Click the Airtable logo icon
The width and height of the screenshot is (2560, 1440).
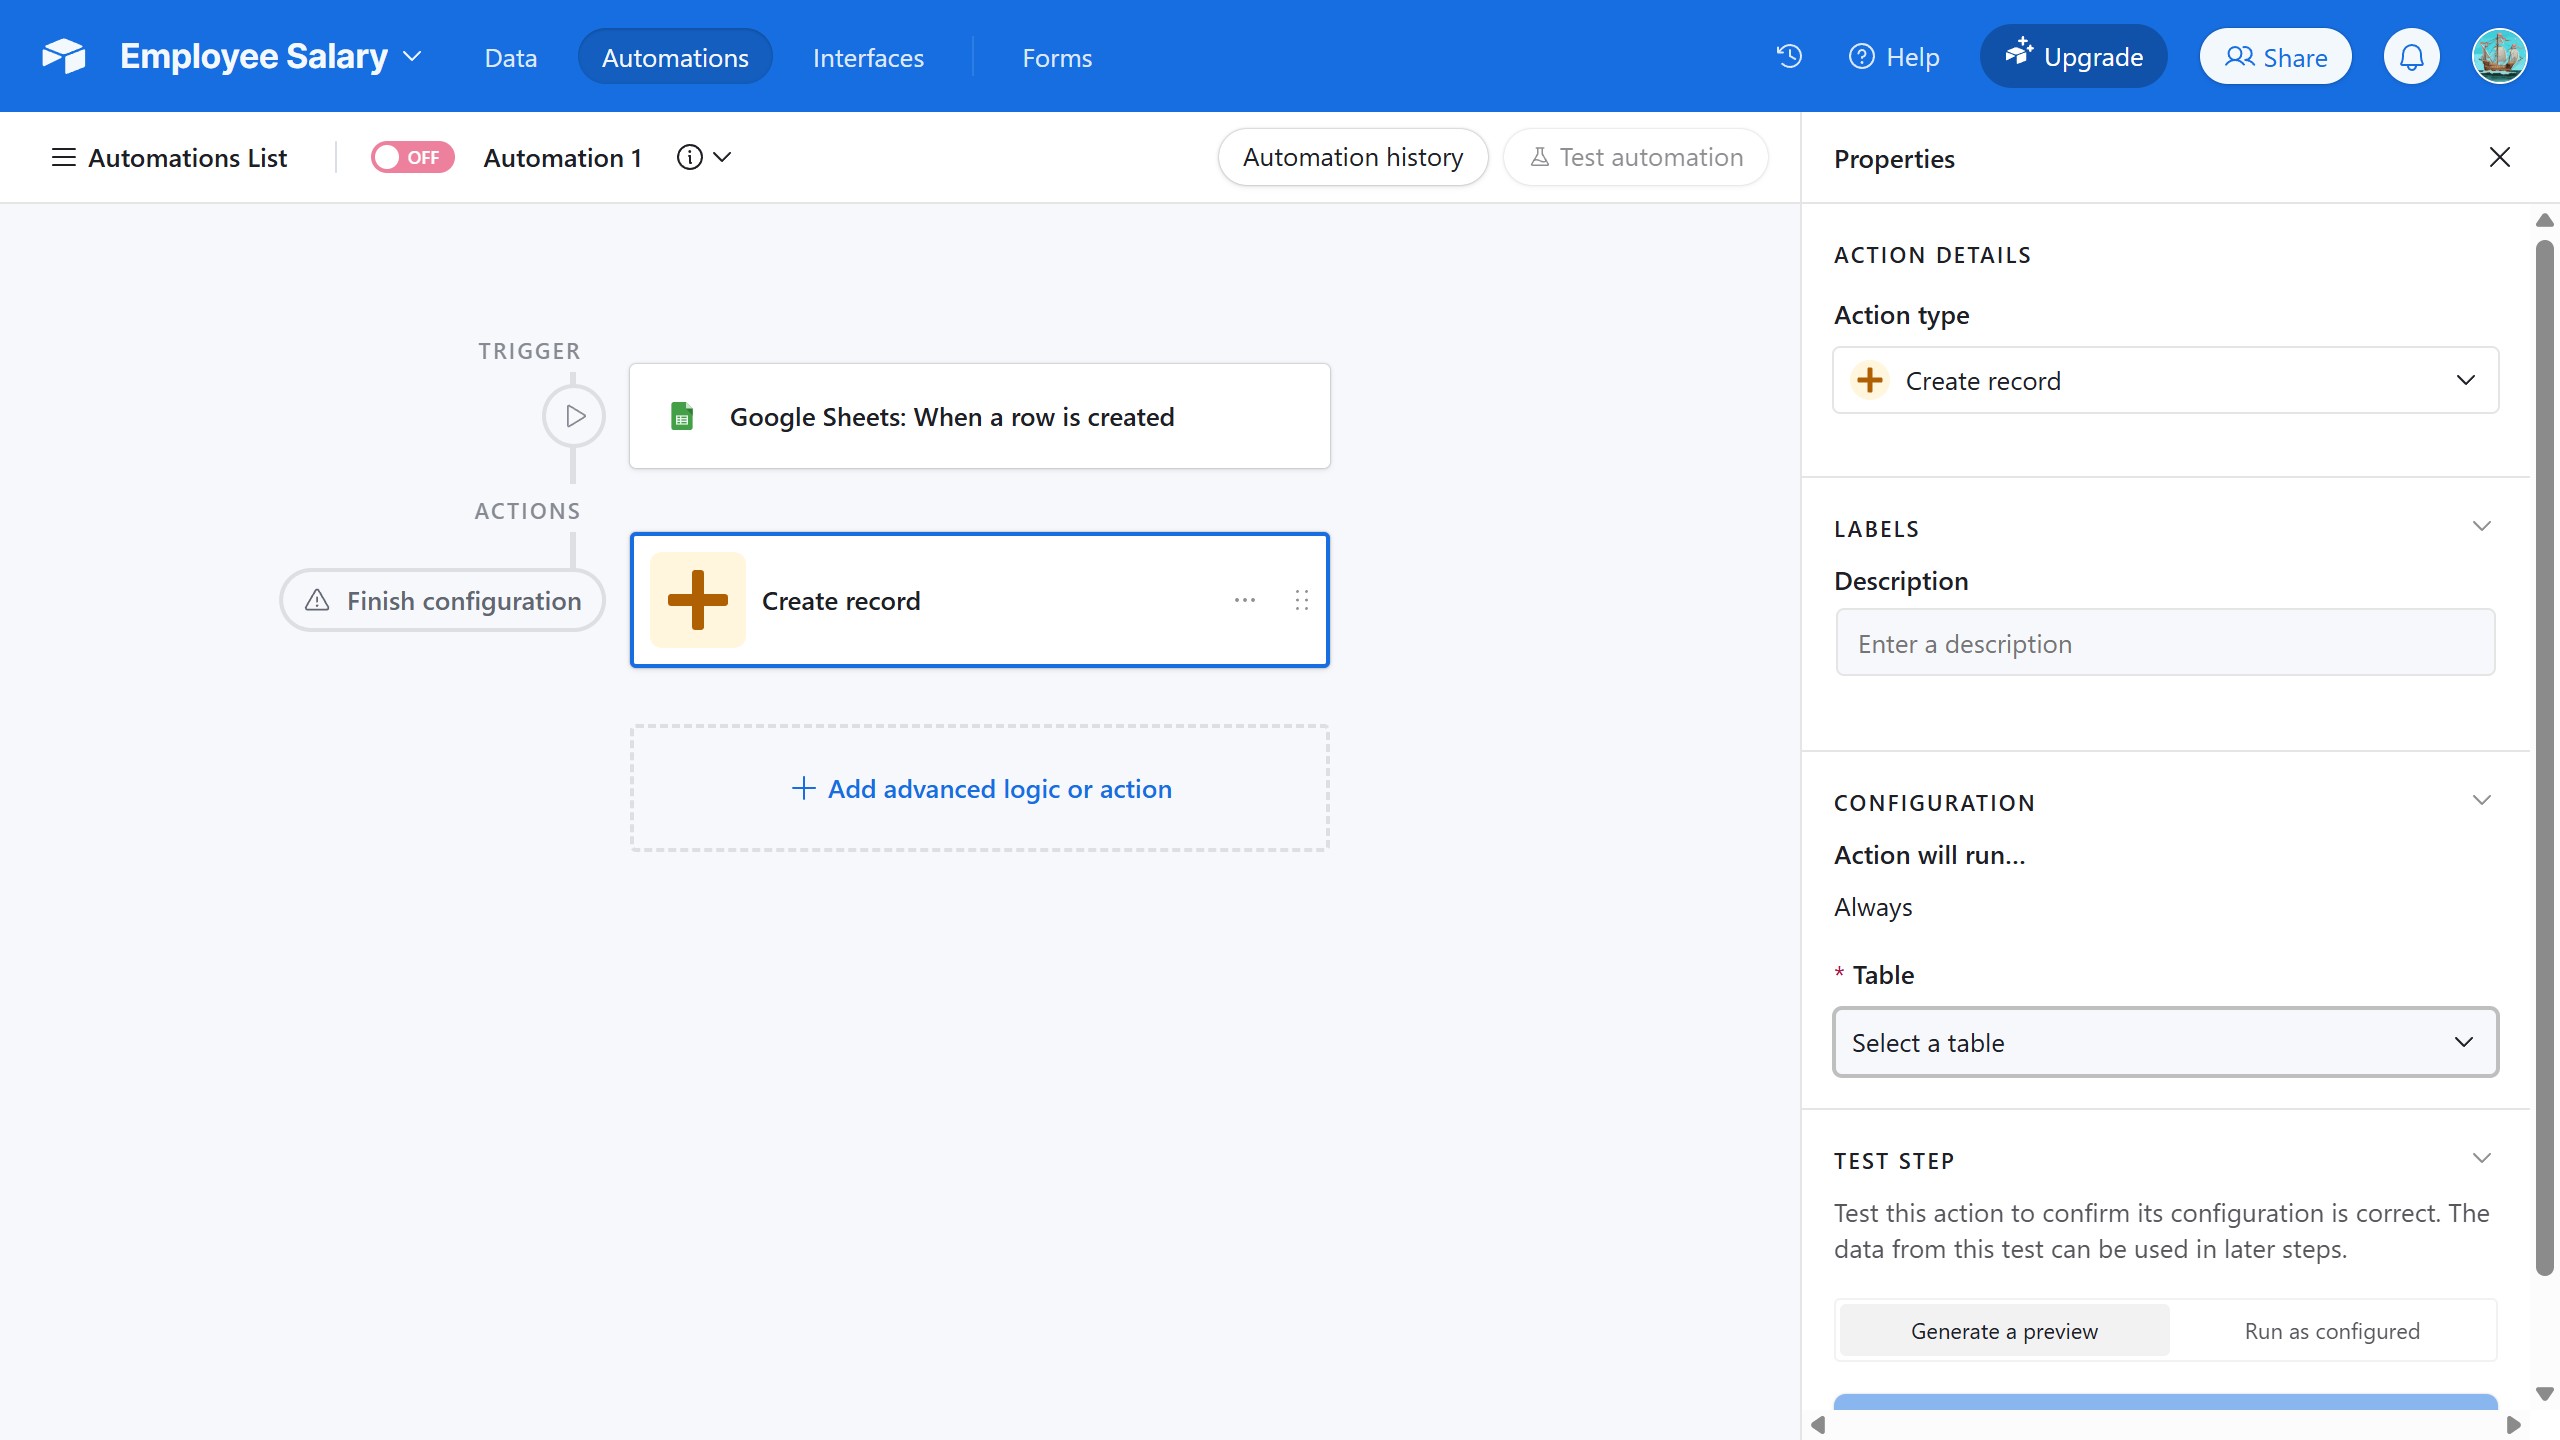[x=64, y=56]
